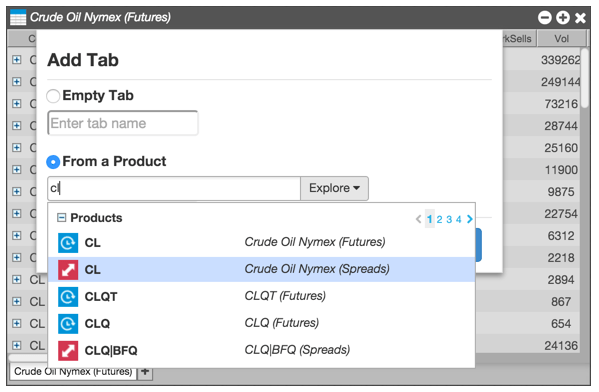Expand the row with volume 11900
Screen dimensions: 599x392
[x=16, y=170]
